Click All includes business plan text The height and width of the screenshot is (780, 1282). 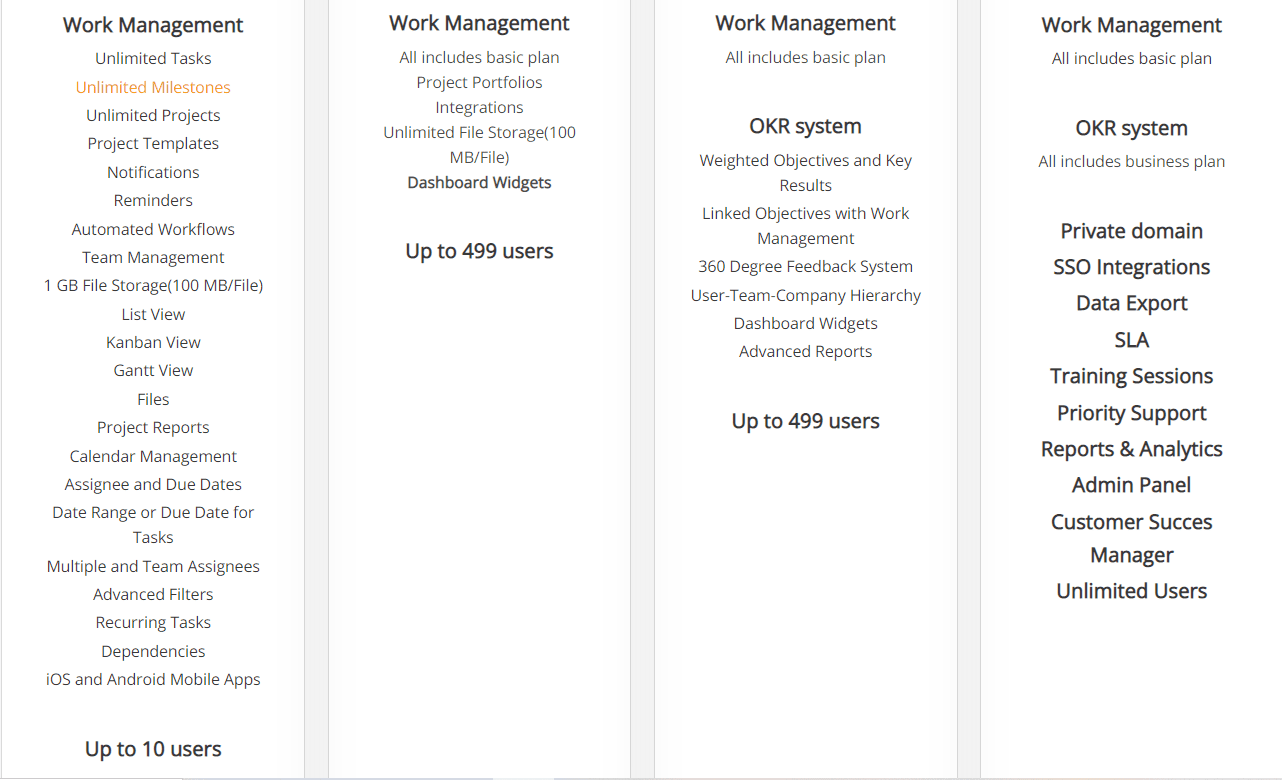pos(1131,161)
